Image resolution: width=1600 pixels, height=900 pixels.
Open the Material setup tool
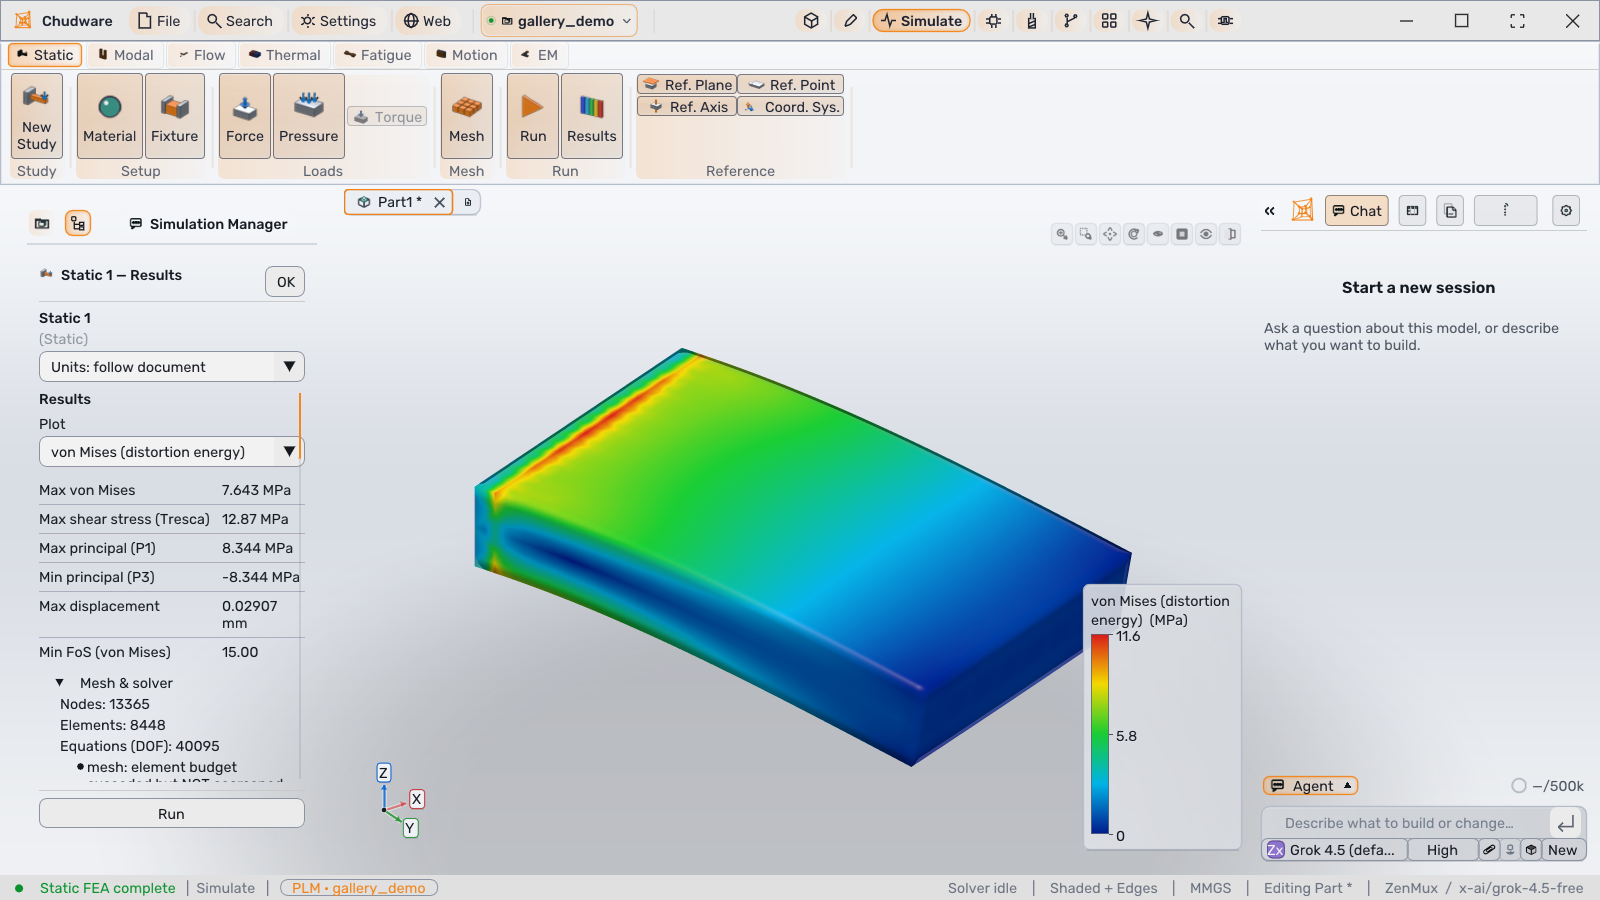coord(110,116)
